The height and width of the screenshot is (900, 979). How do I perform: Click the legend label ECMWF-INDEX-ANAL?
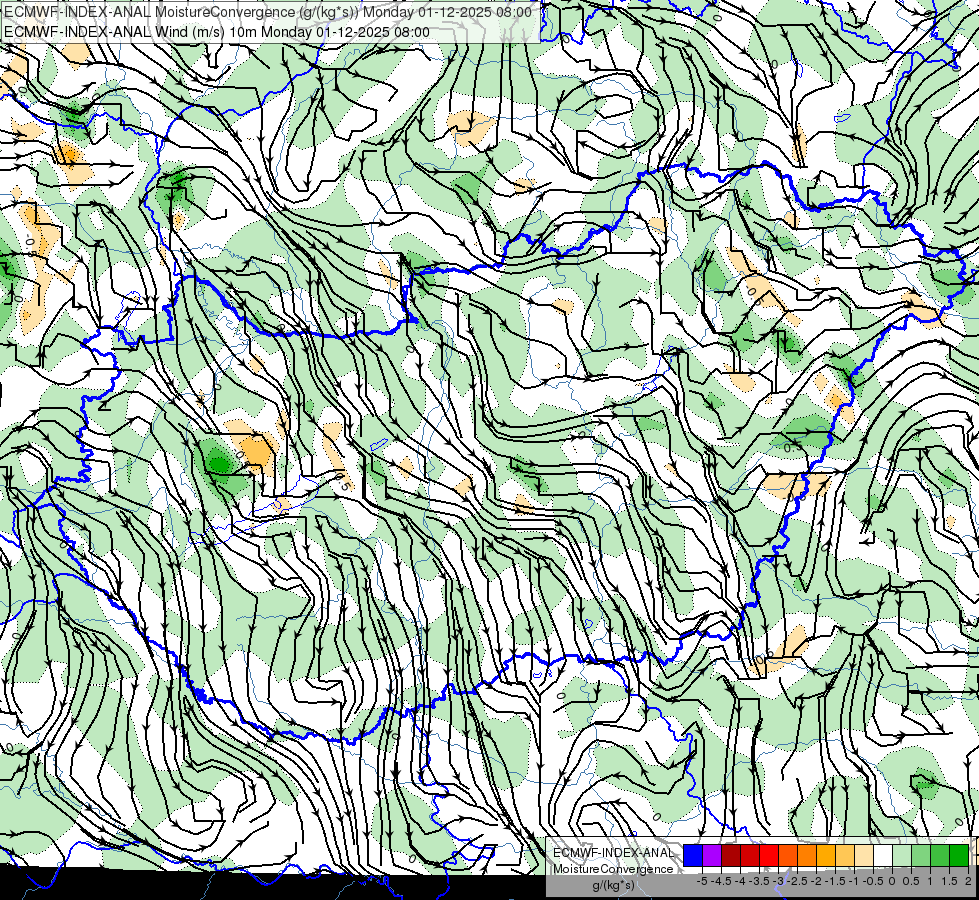613,853
